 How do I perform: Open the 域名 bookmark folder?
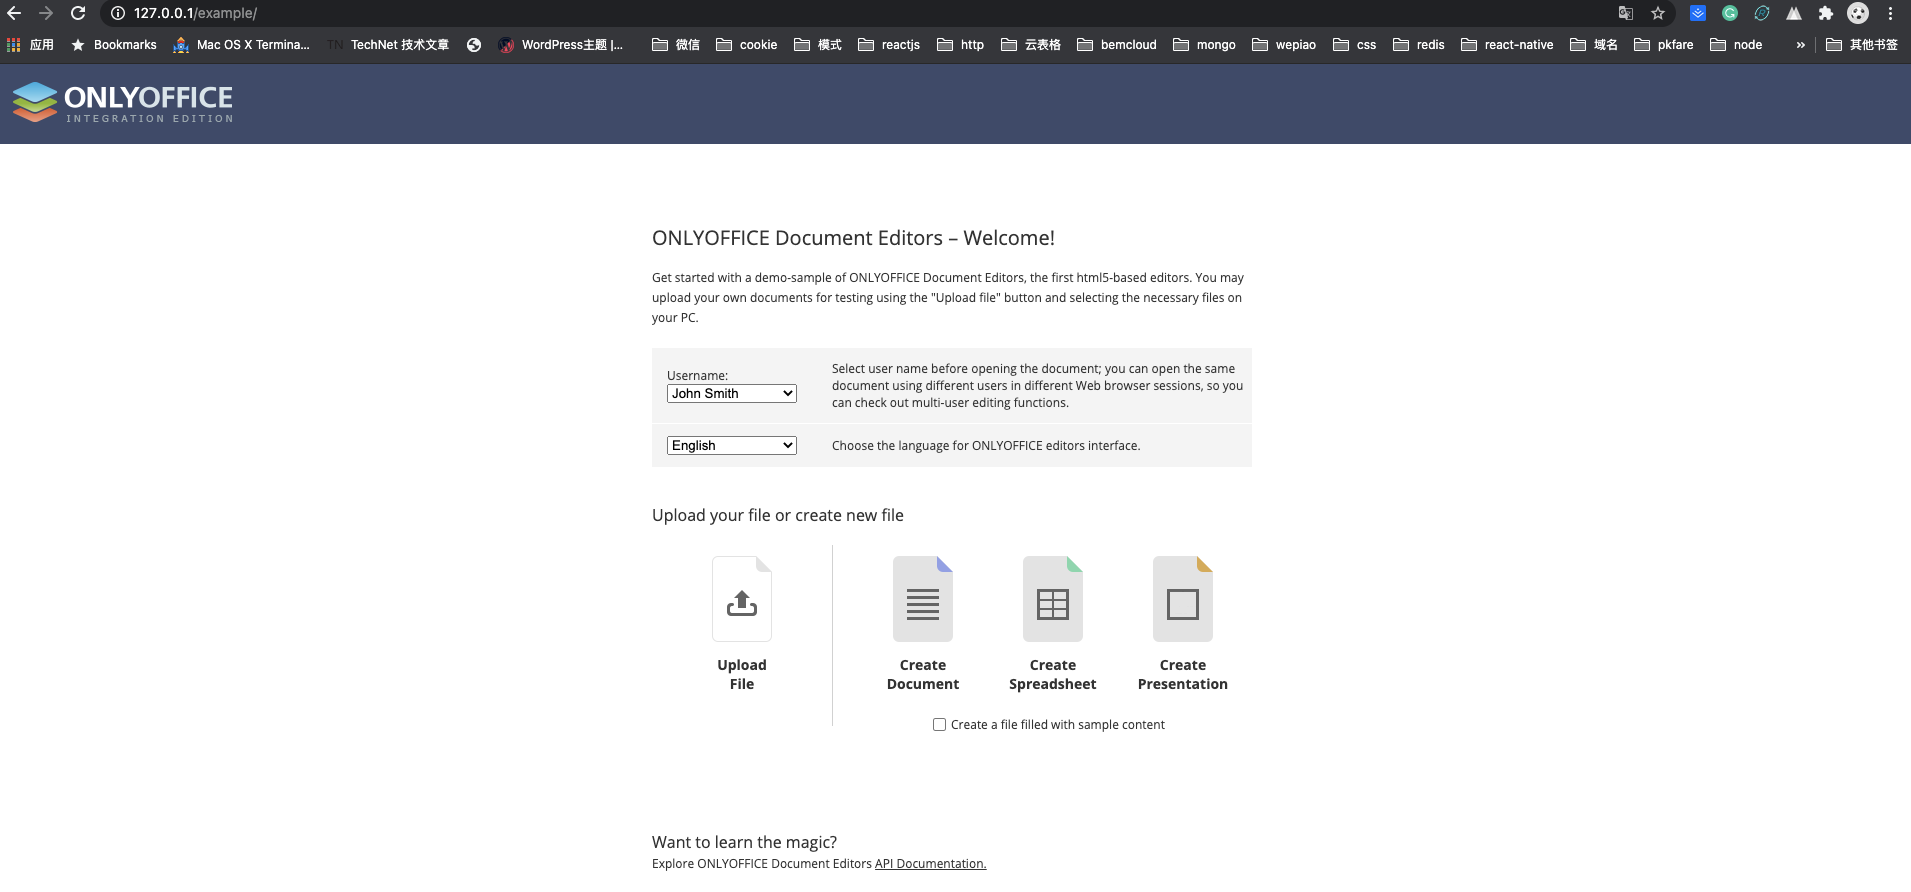tap(1594, 45)
